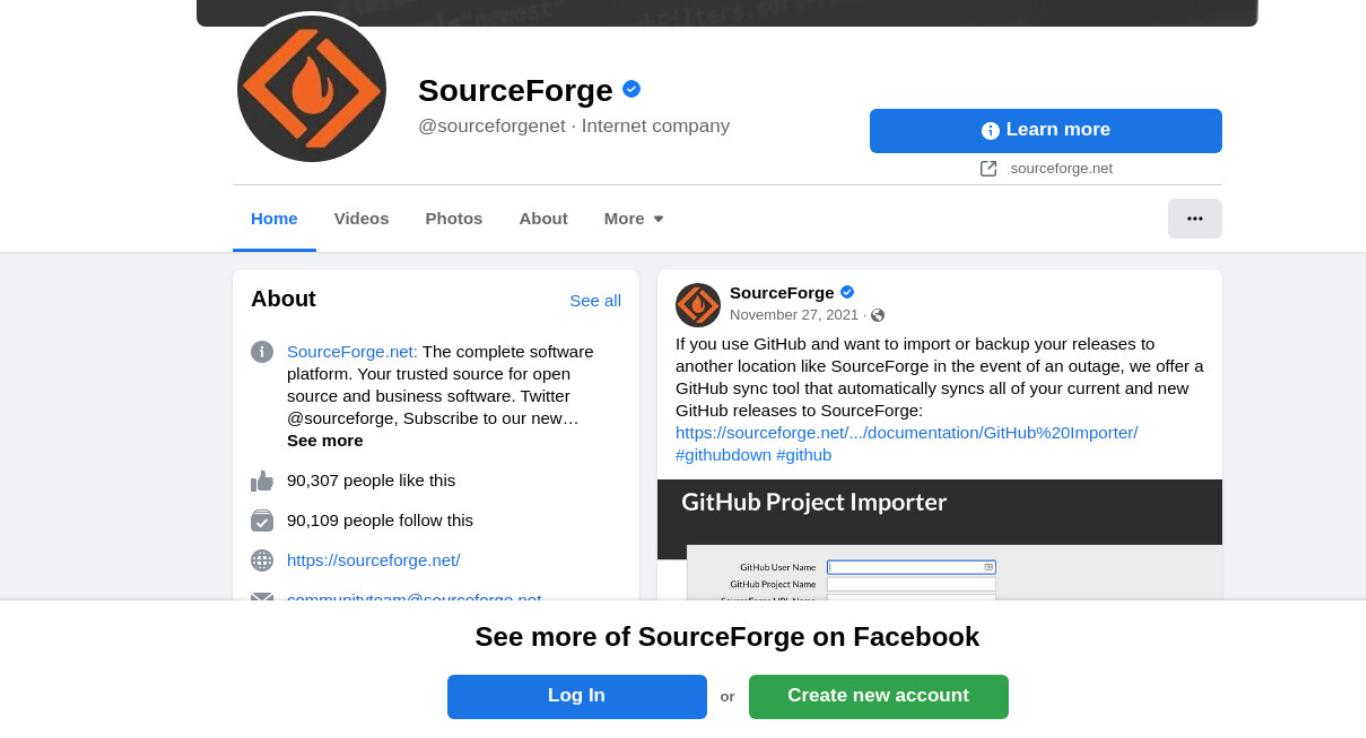
Task: Click the follow checkmark icon in About
Action: pyautogui.click(x=262, y=521)
